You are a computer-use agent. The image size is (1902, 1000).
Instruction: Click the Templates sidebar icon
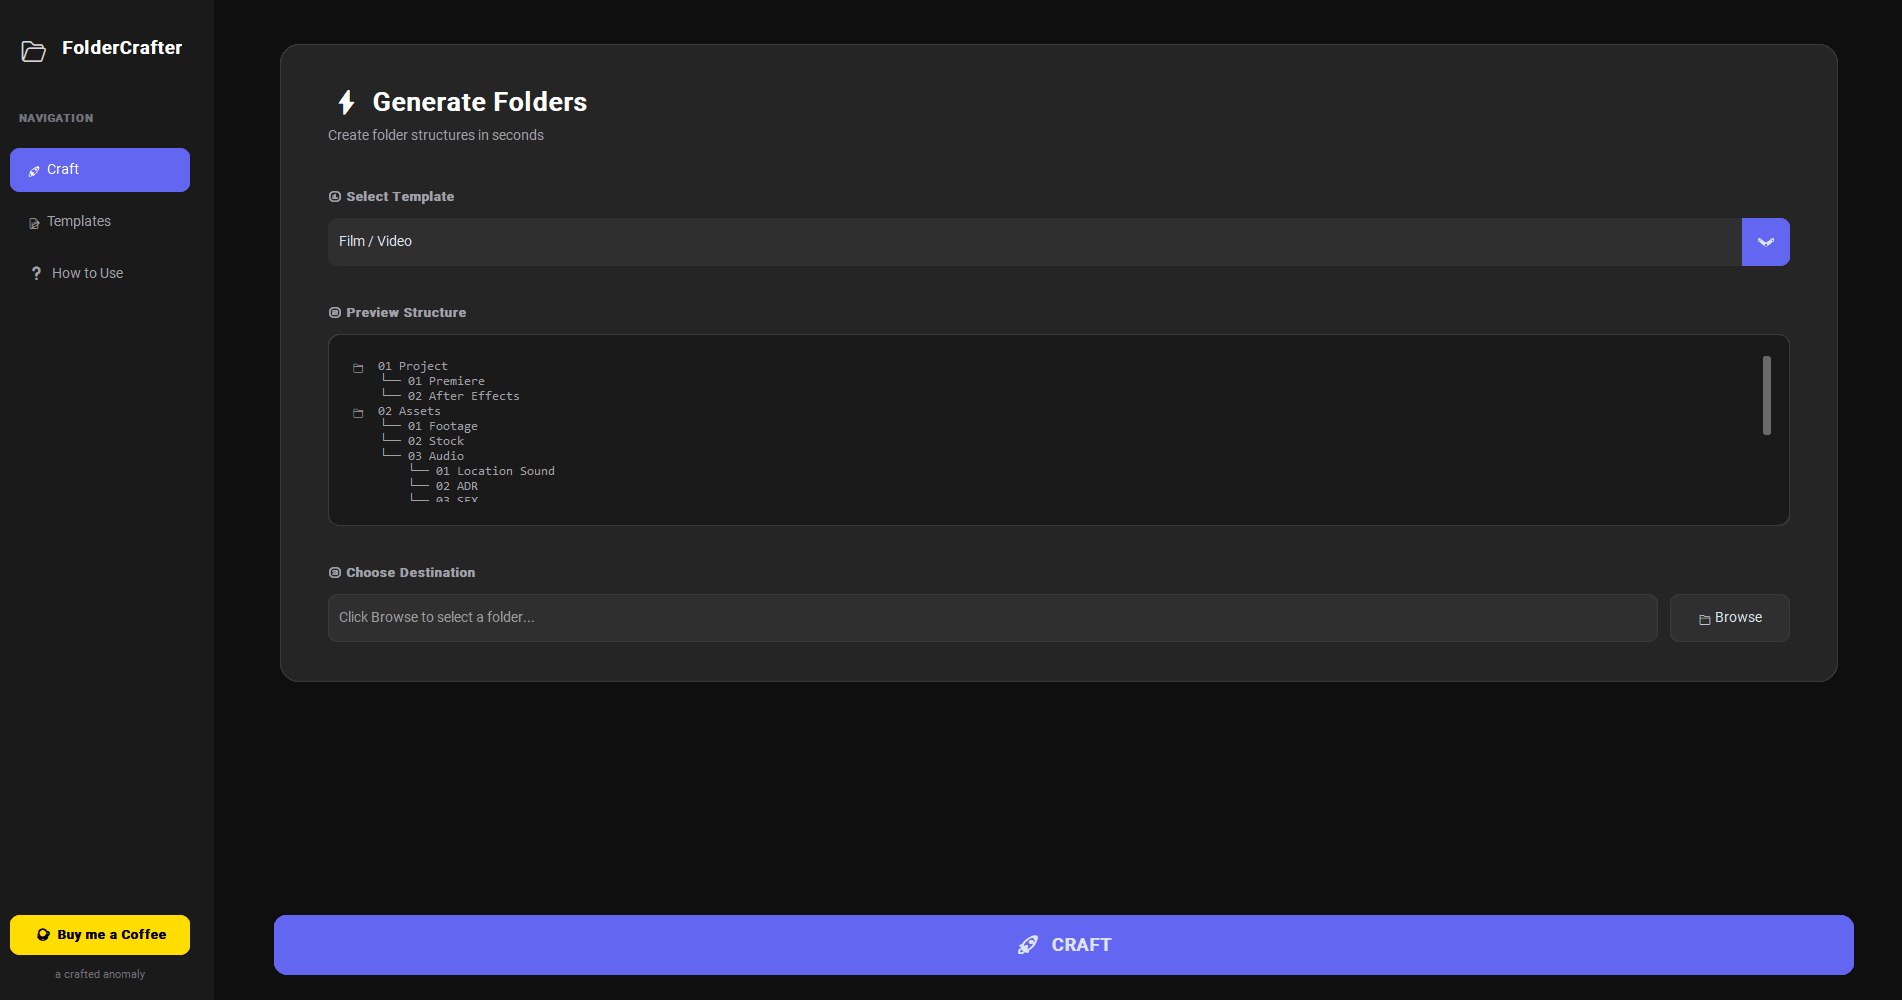[x=34, y=223]
